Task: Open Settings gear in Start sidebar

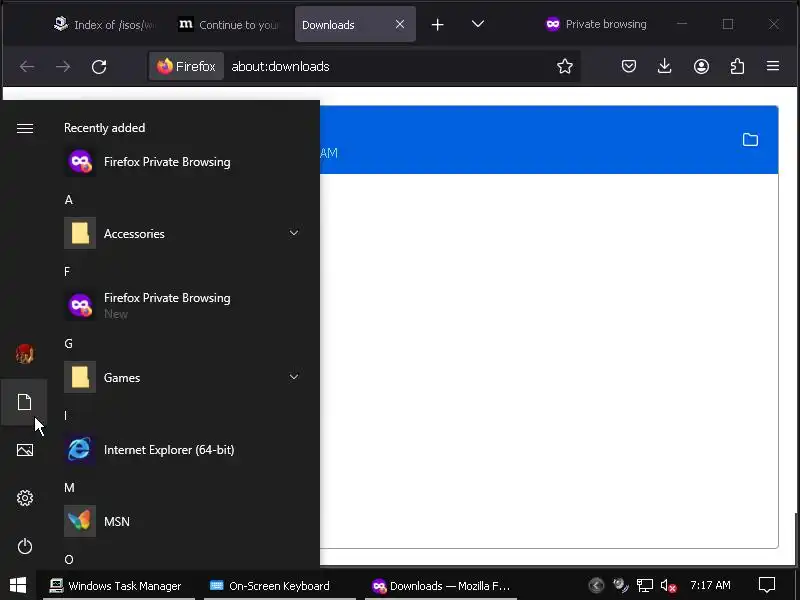Action: (24, 497)
